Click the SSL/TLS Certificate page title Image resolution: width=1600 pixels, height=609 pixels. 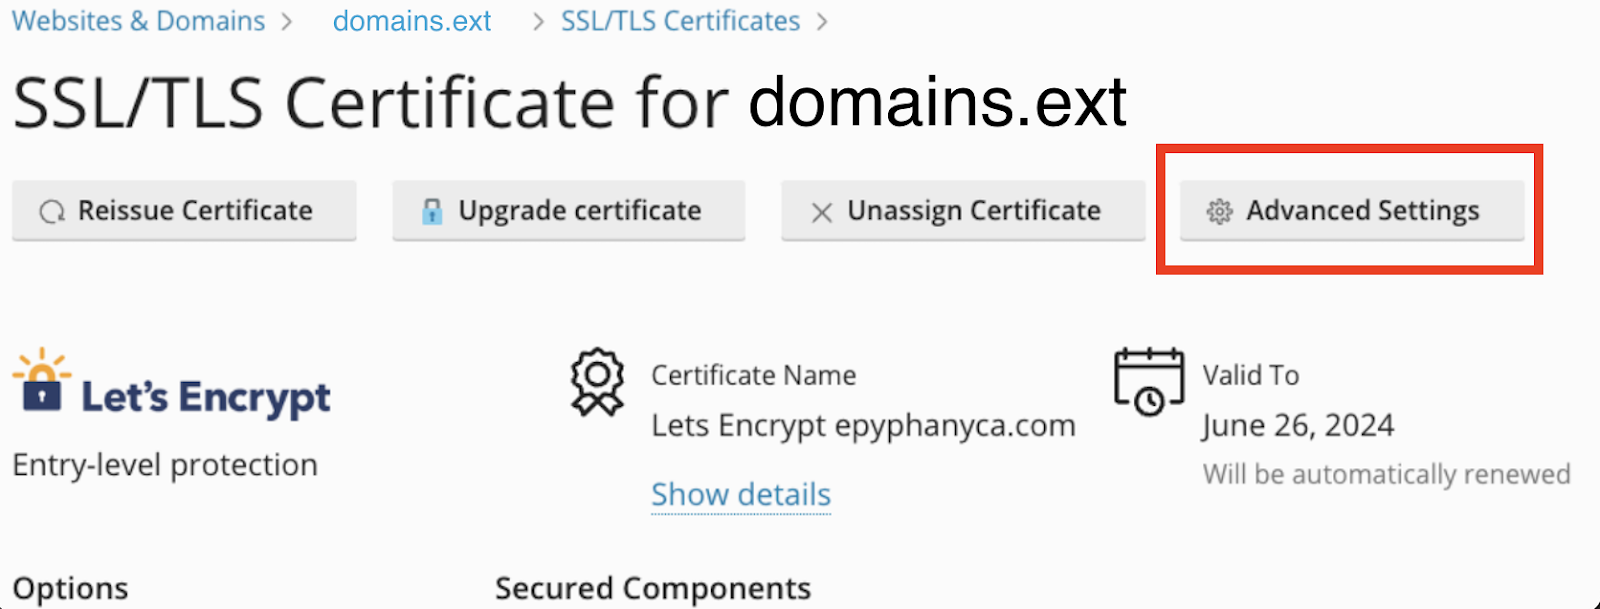tap(570, 103)
